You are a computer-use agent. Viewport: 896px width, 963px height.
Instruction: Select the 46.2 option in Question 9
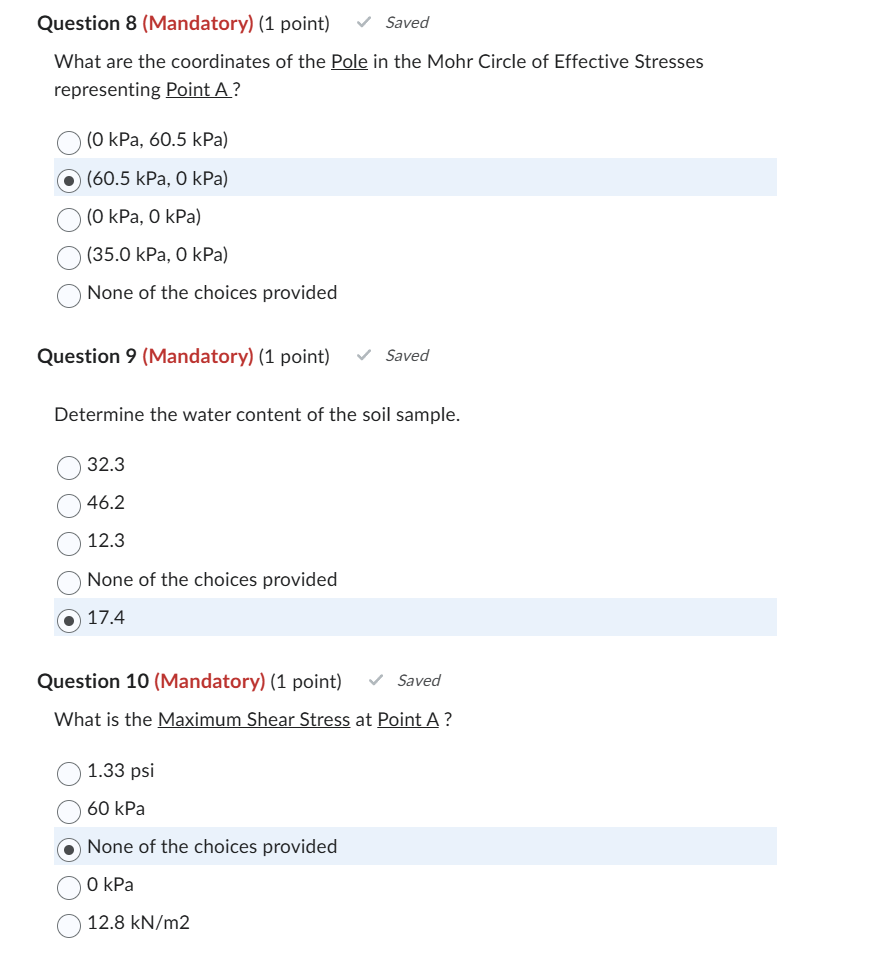tap(68, 505)
